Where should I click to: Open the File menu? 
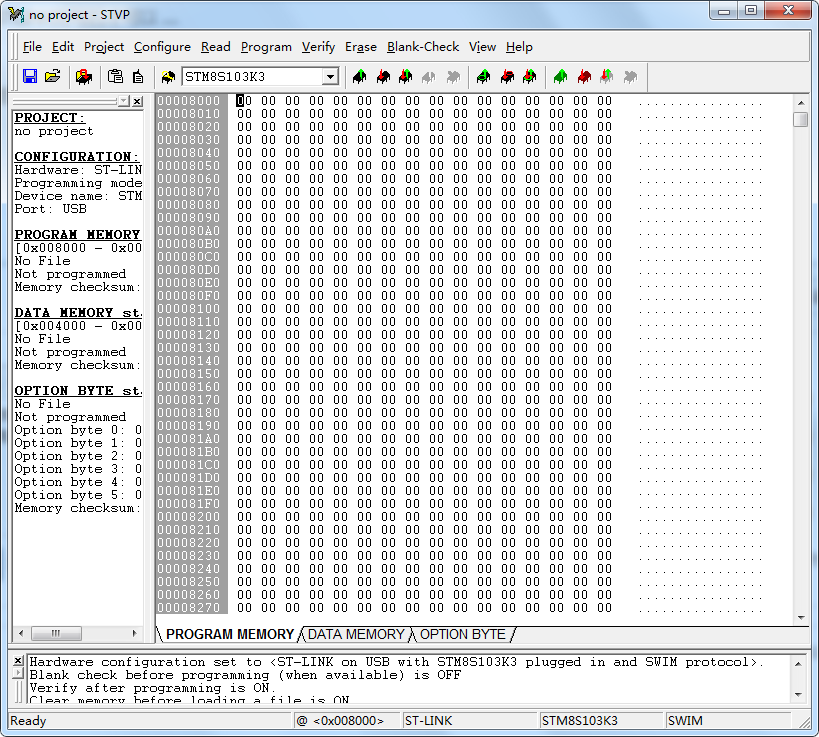32,47
